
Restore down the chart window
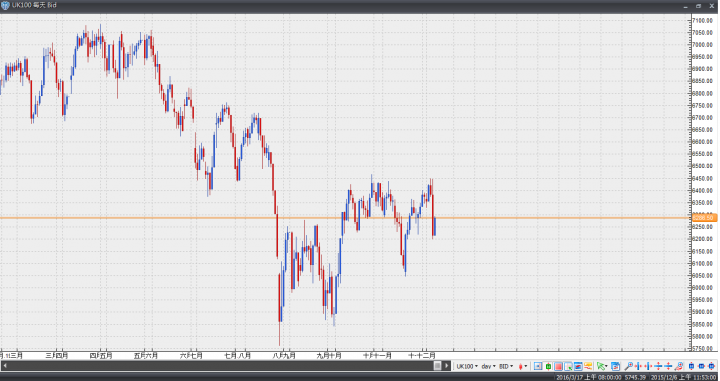698,6
